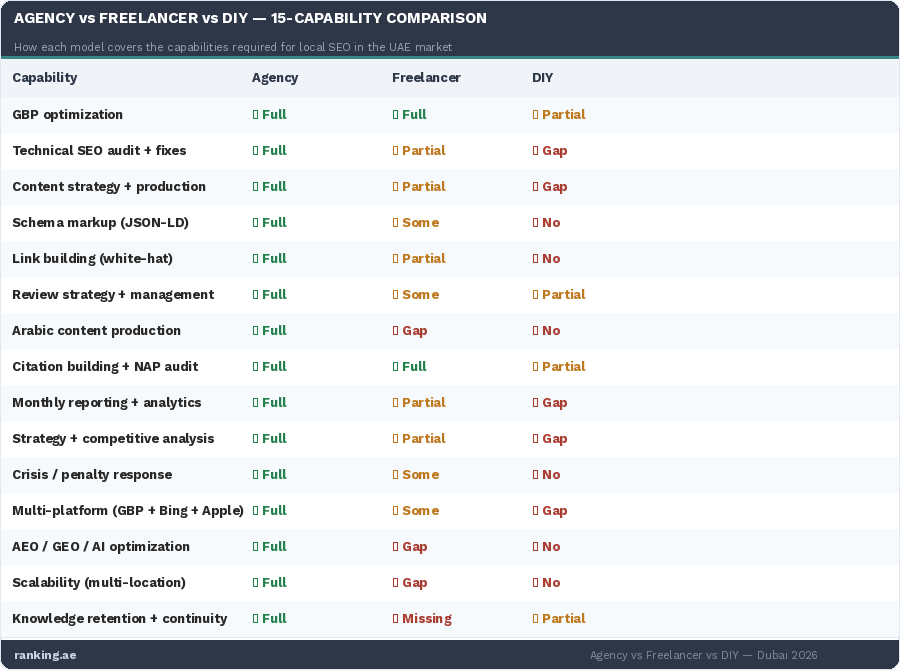
Task: Select the Agency column header
Action: [x=275, y=78]
